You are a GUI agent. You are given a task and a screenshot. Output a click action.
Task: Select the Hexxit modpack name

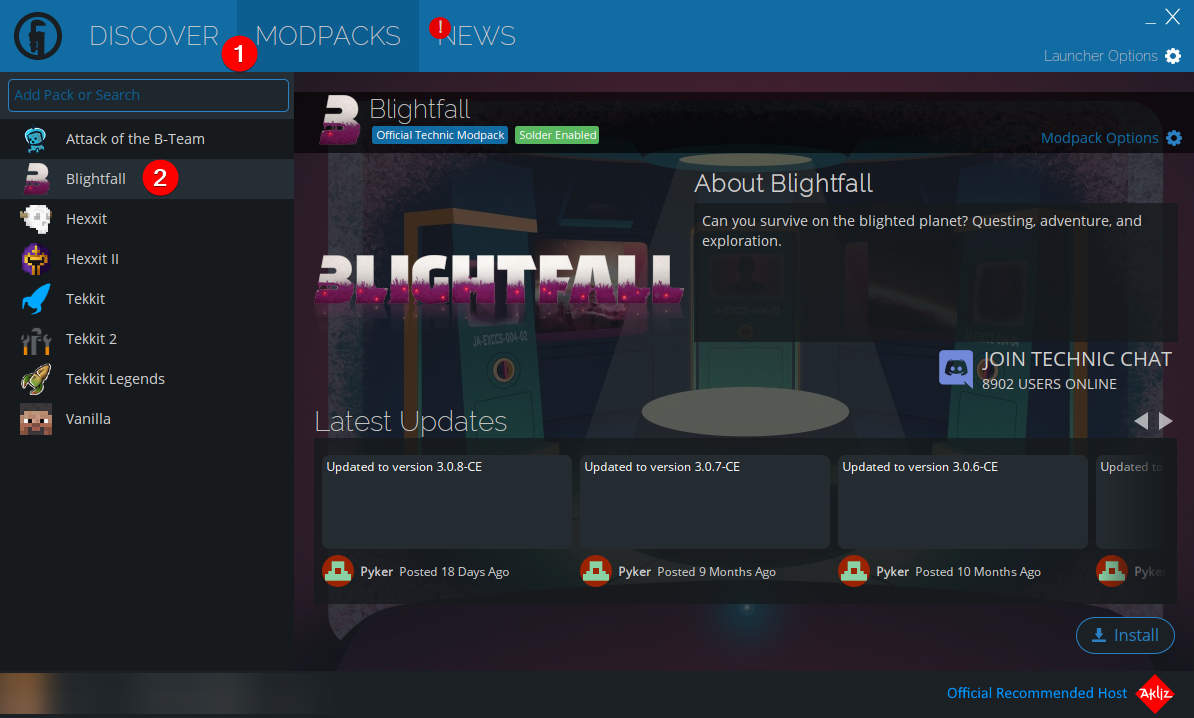coord(86,219)
